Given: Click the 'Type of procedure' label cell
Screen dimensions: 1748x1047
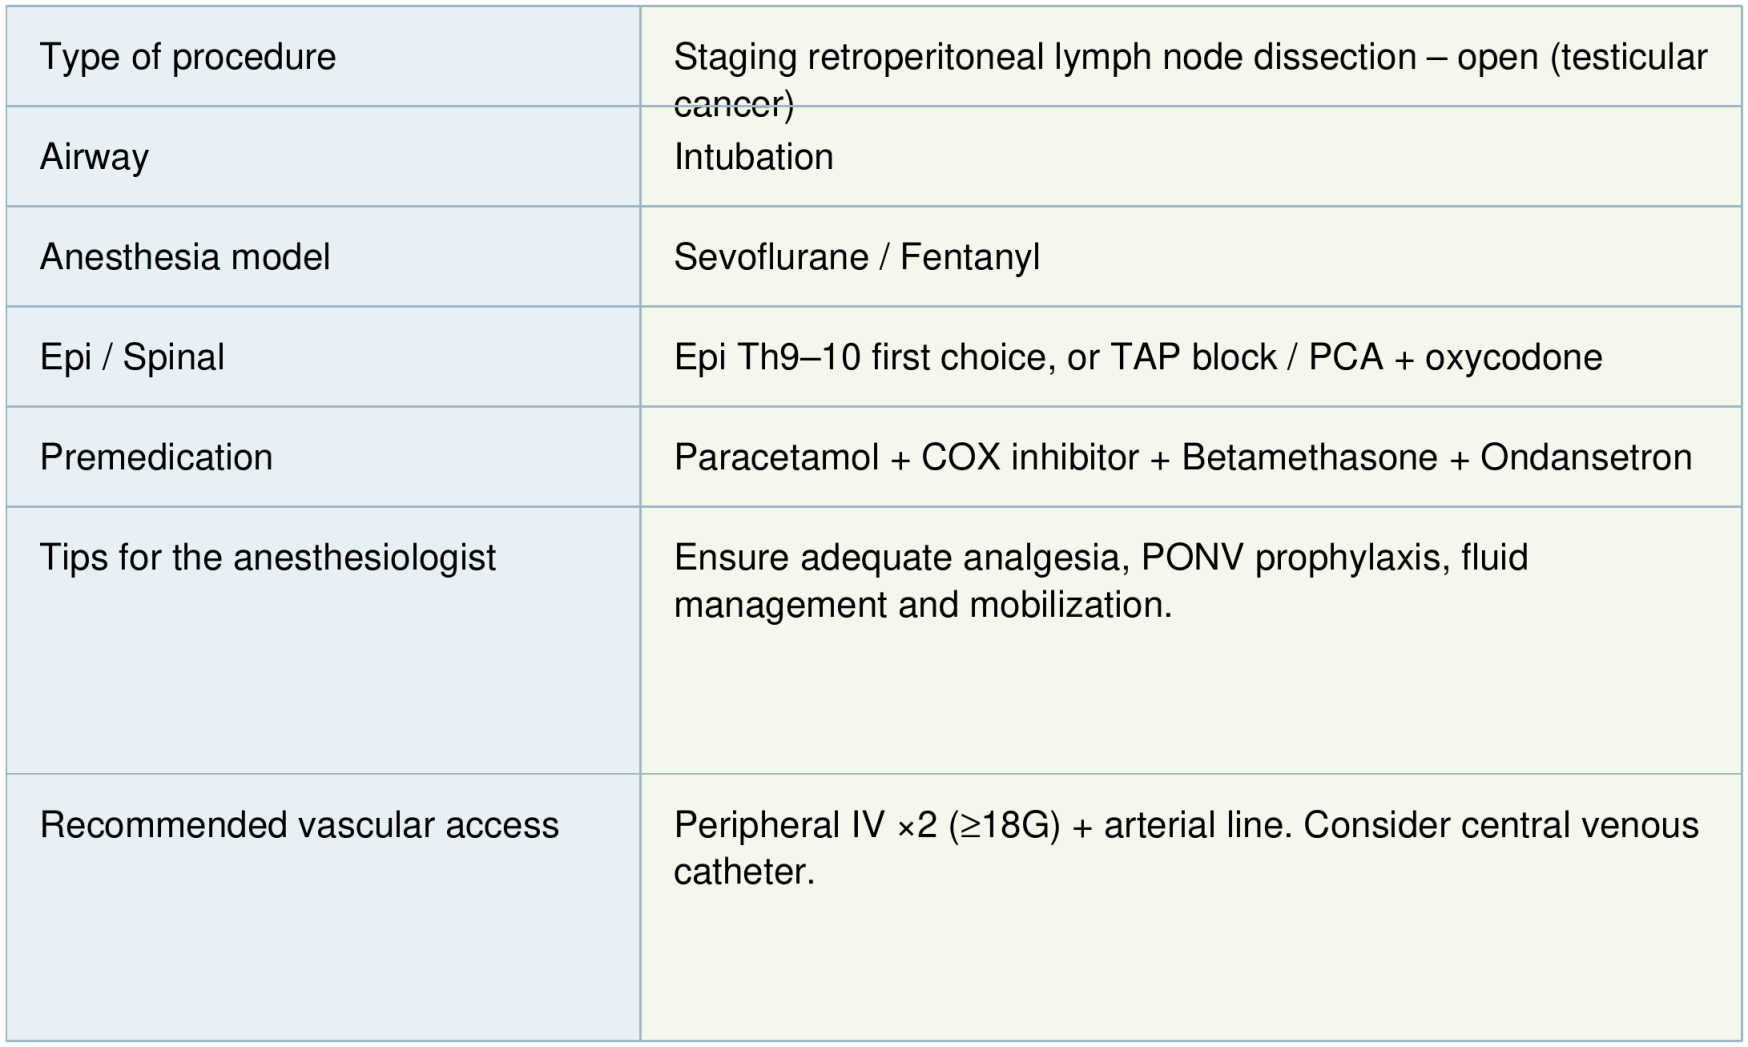Looking at the screenshot, I should click(188, 57).
